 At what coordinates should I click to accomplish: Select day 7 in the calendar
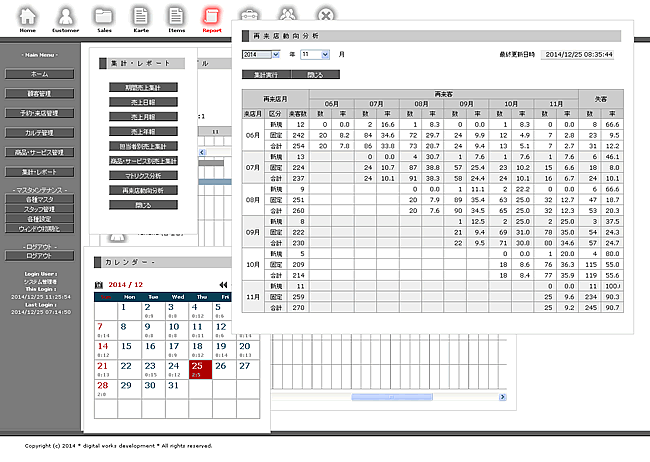click(x=106, y=330)
